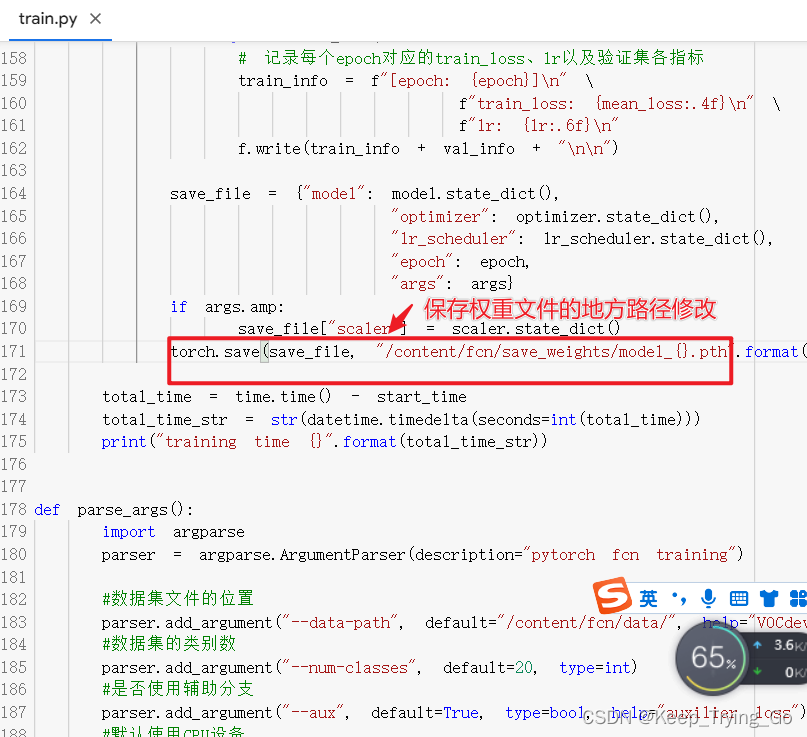Viewport: 807px width, 737px height.
Task: Open the Sogou skin shirt icon
Action: point(768,599)
